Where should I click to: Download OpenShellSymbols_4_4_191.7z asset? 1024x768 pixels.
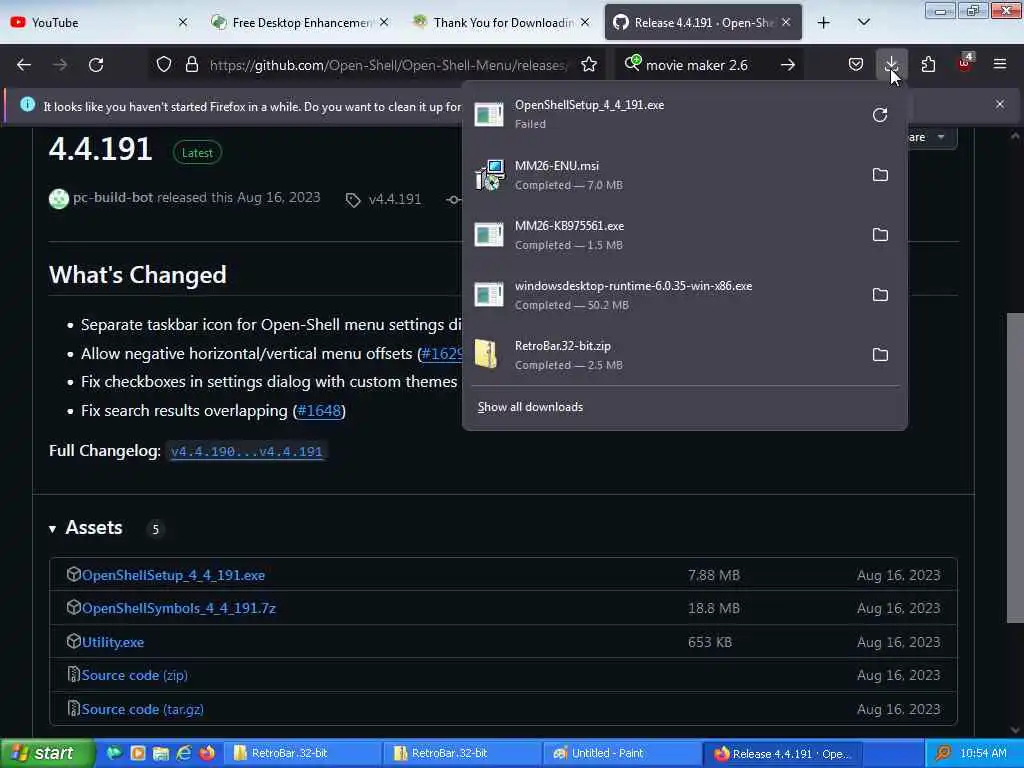(x=178, y=608)
